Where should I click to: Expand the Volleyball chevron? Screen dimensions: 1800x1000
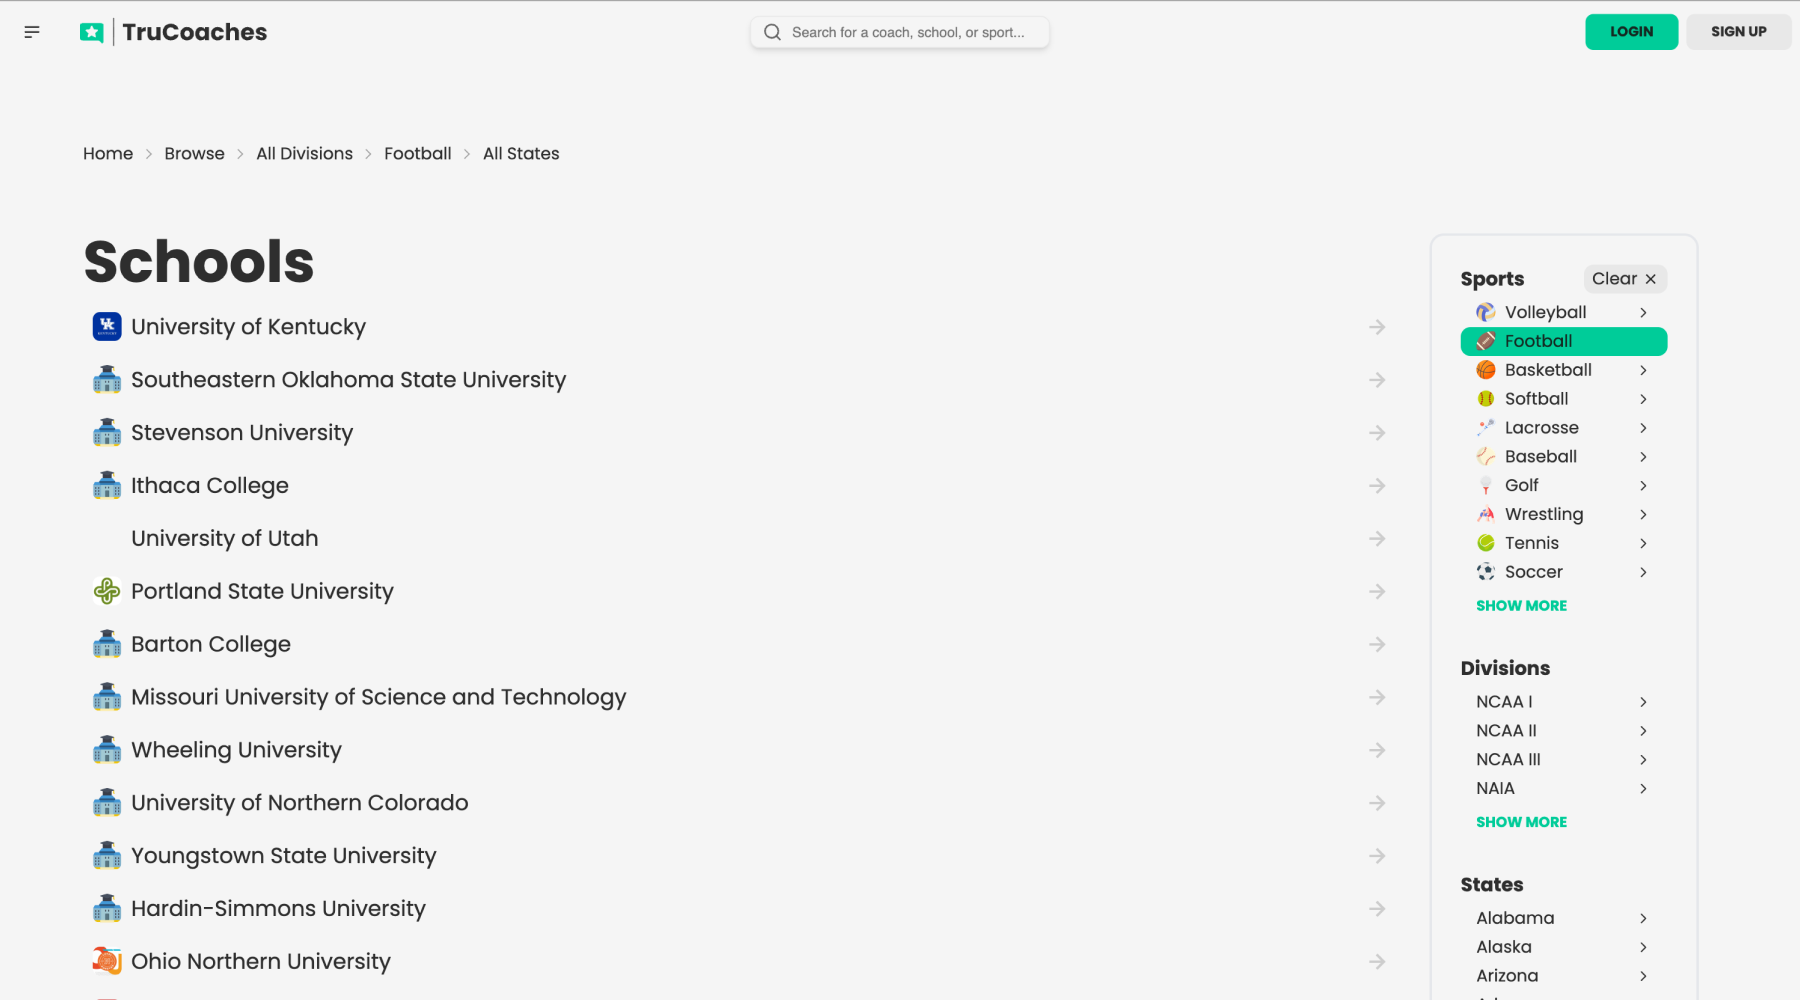click(1642, 312)
